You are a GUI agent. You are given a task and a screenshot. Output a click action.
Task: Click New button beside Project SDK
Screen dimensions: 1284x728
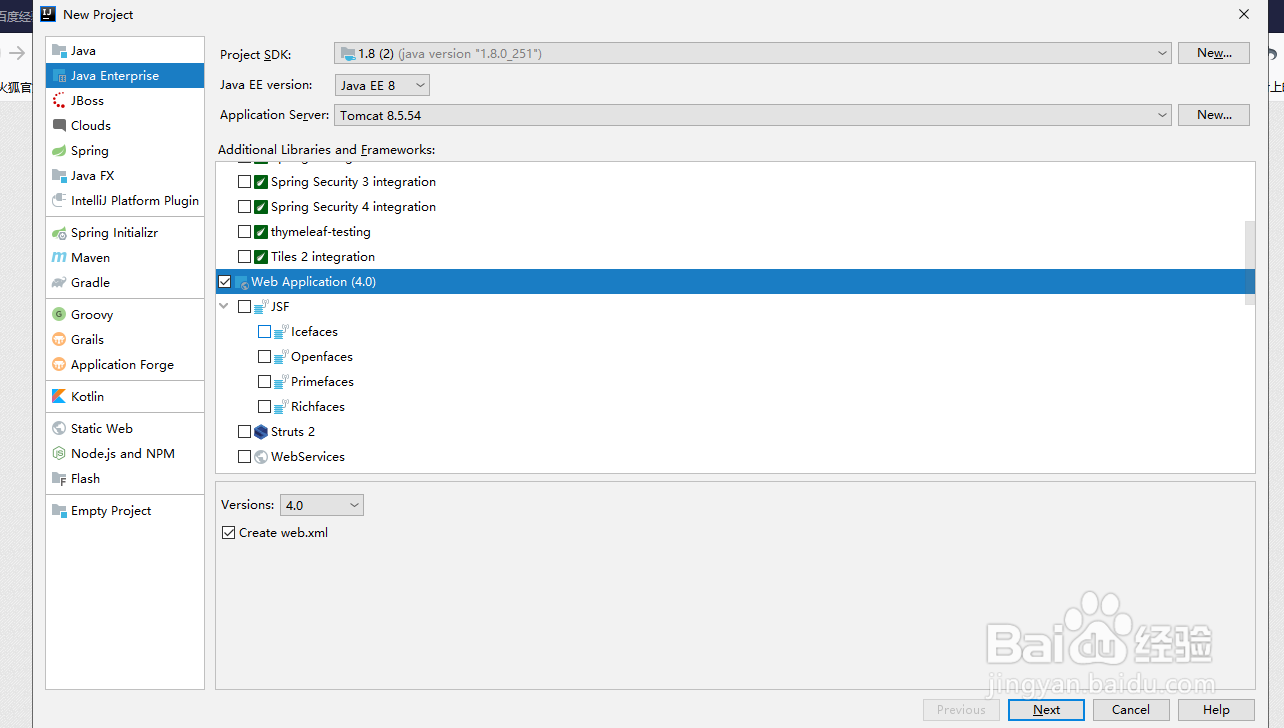pos(1214,53)
